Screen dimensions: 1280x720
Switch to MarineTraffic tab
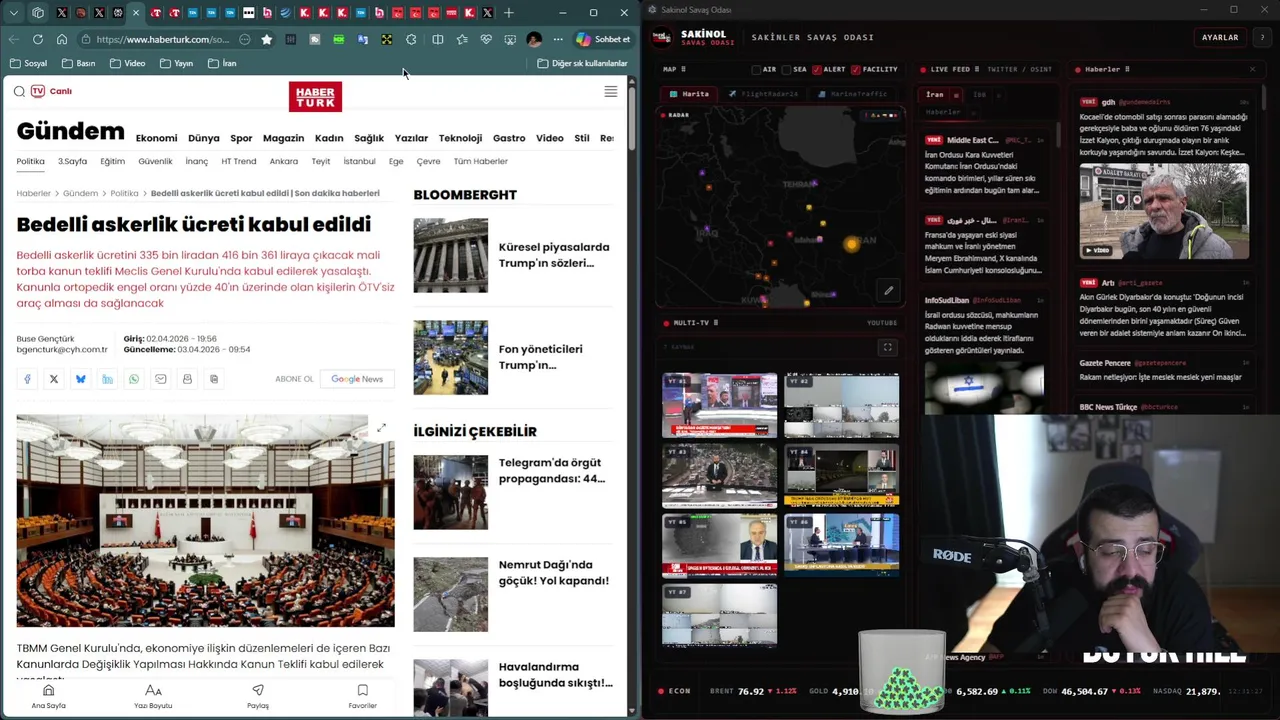pos(852,94)
